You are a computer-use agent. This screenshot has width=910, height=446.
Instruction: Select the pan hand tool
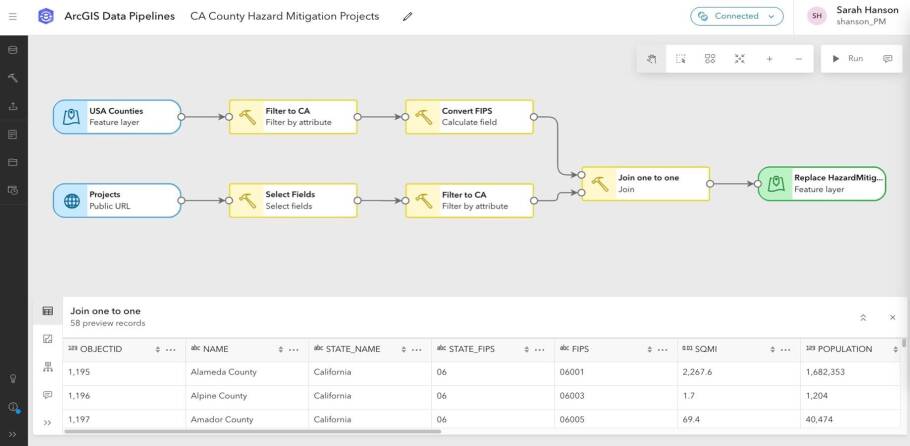(x=651, y=59)
